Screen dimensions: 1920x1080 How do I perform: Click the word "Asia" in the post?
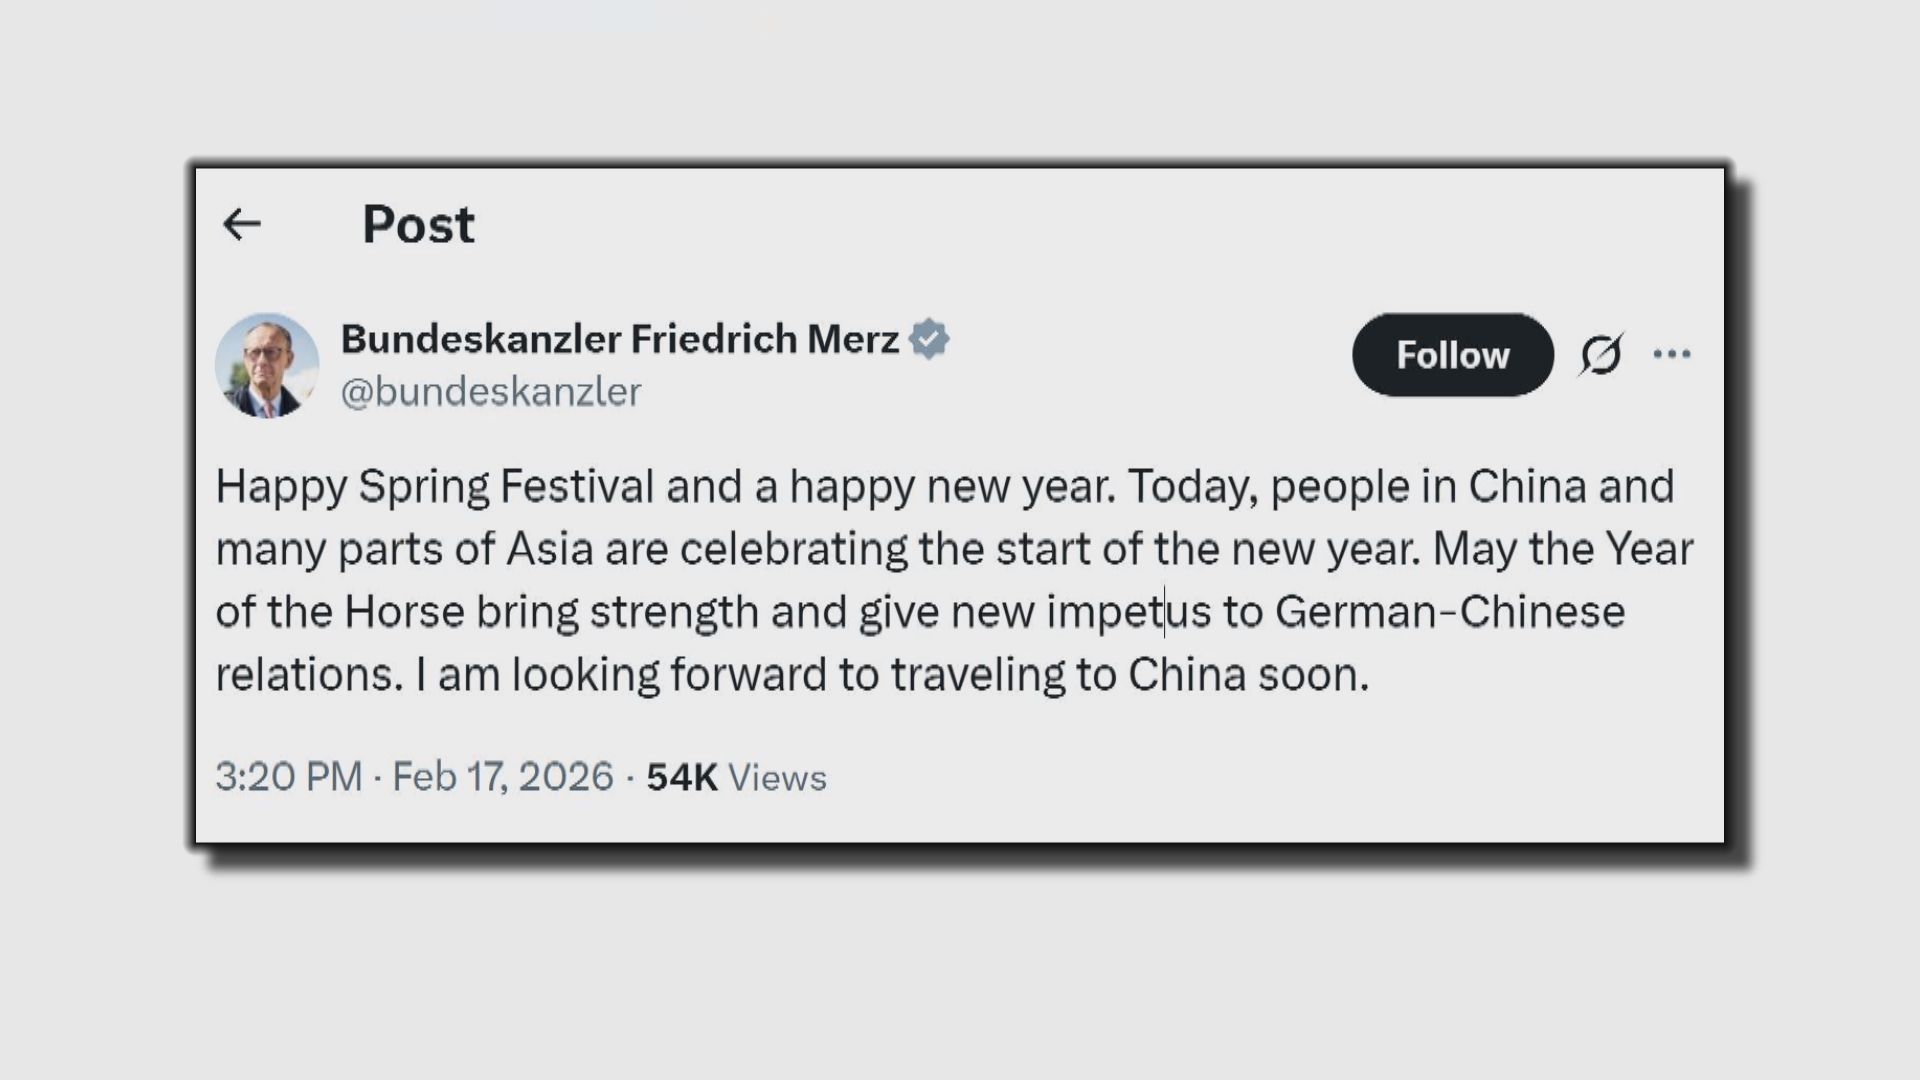click(549, 549)
